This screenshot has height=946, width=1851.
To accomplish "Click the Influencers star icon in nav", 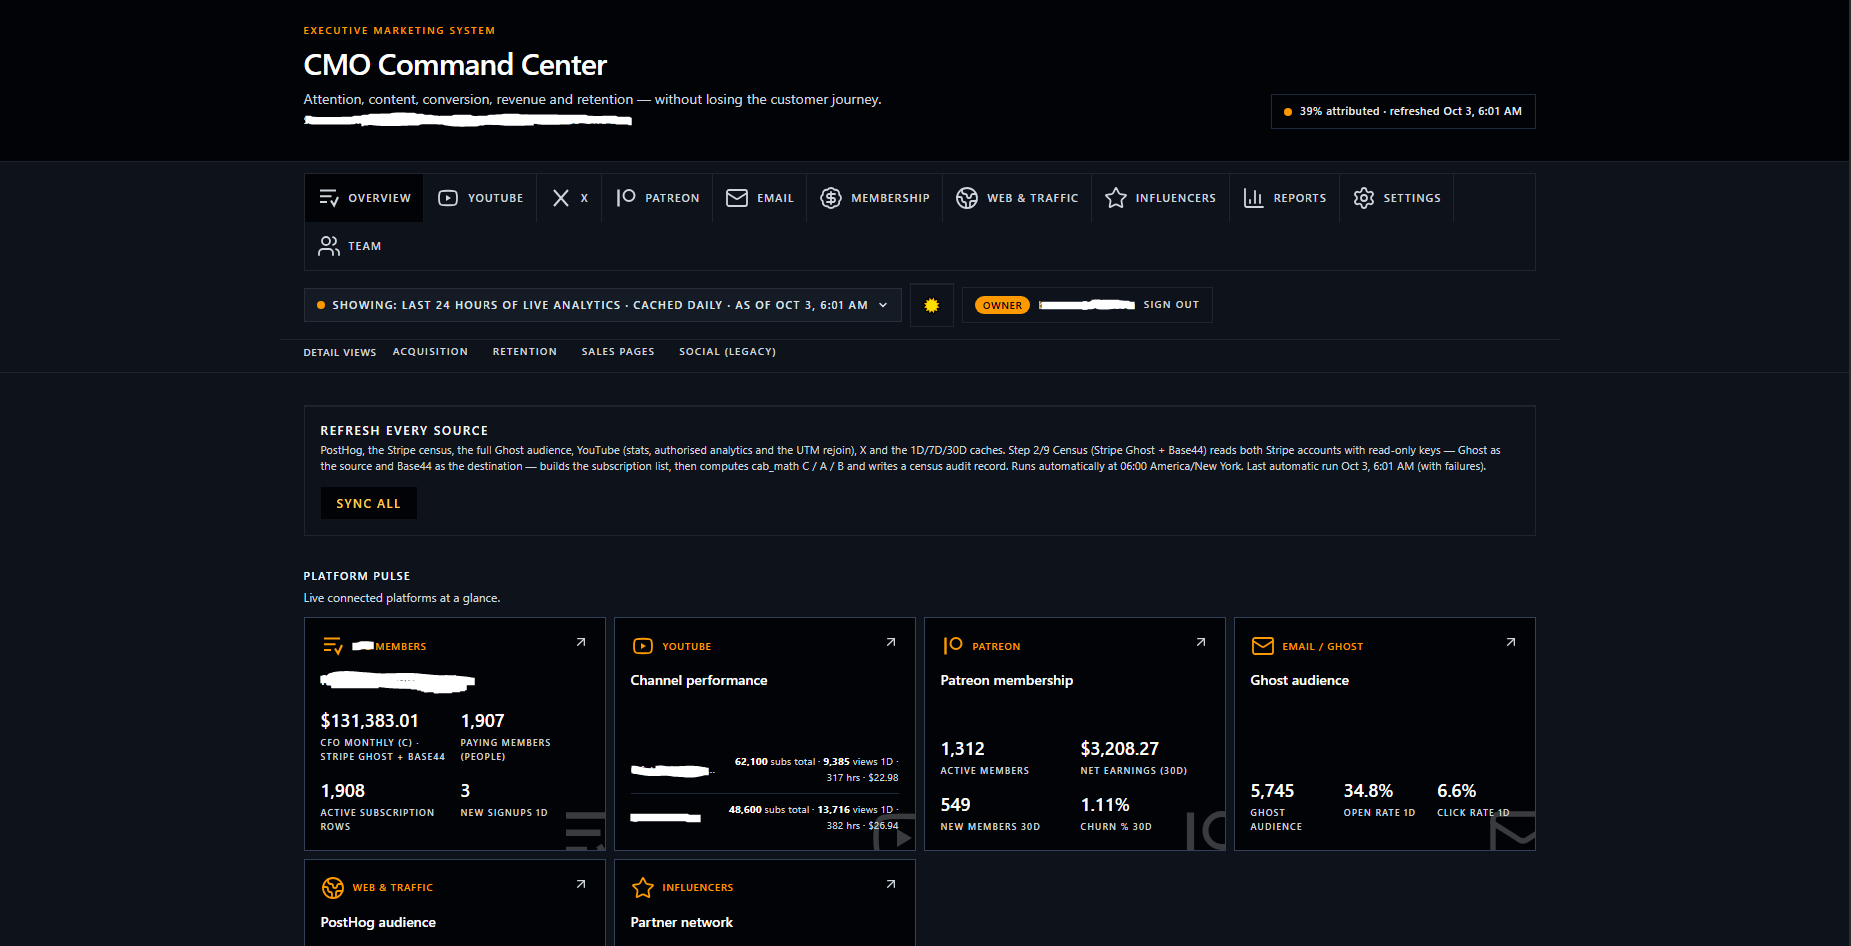I will [1116, 198].
